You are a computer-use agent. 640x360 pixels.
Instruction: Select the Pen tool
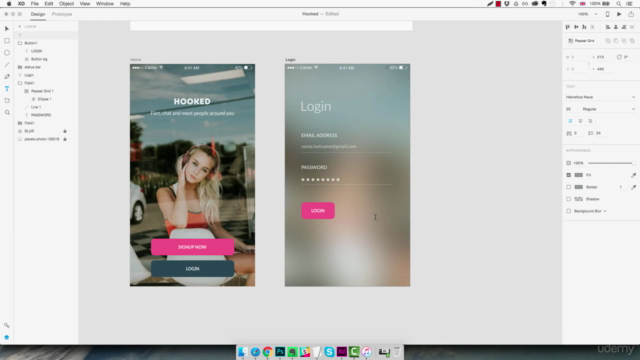click(x=7, y=76)
